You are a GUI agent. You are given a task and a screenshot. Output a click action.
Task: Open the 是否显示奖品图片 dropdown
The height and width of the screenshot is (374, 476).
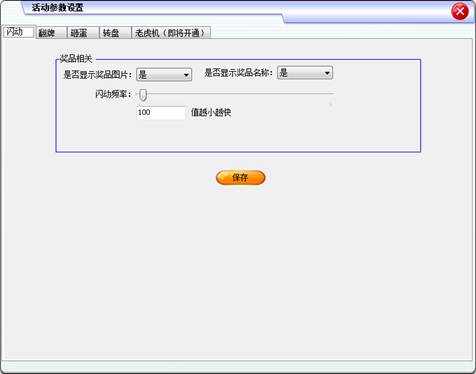pyautogui.click(x=164, y=75)
